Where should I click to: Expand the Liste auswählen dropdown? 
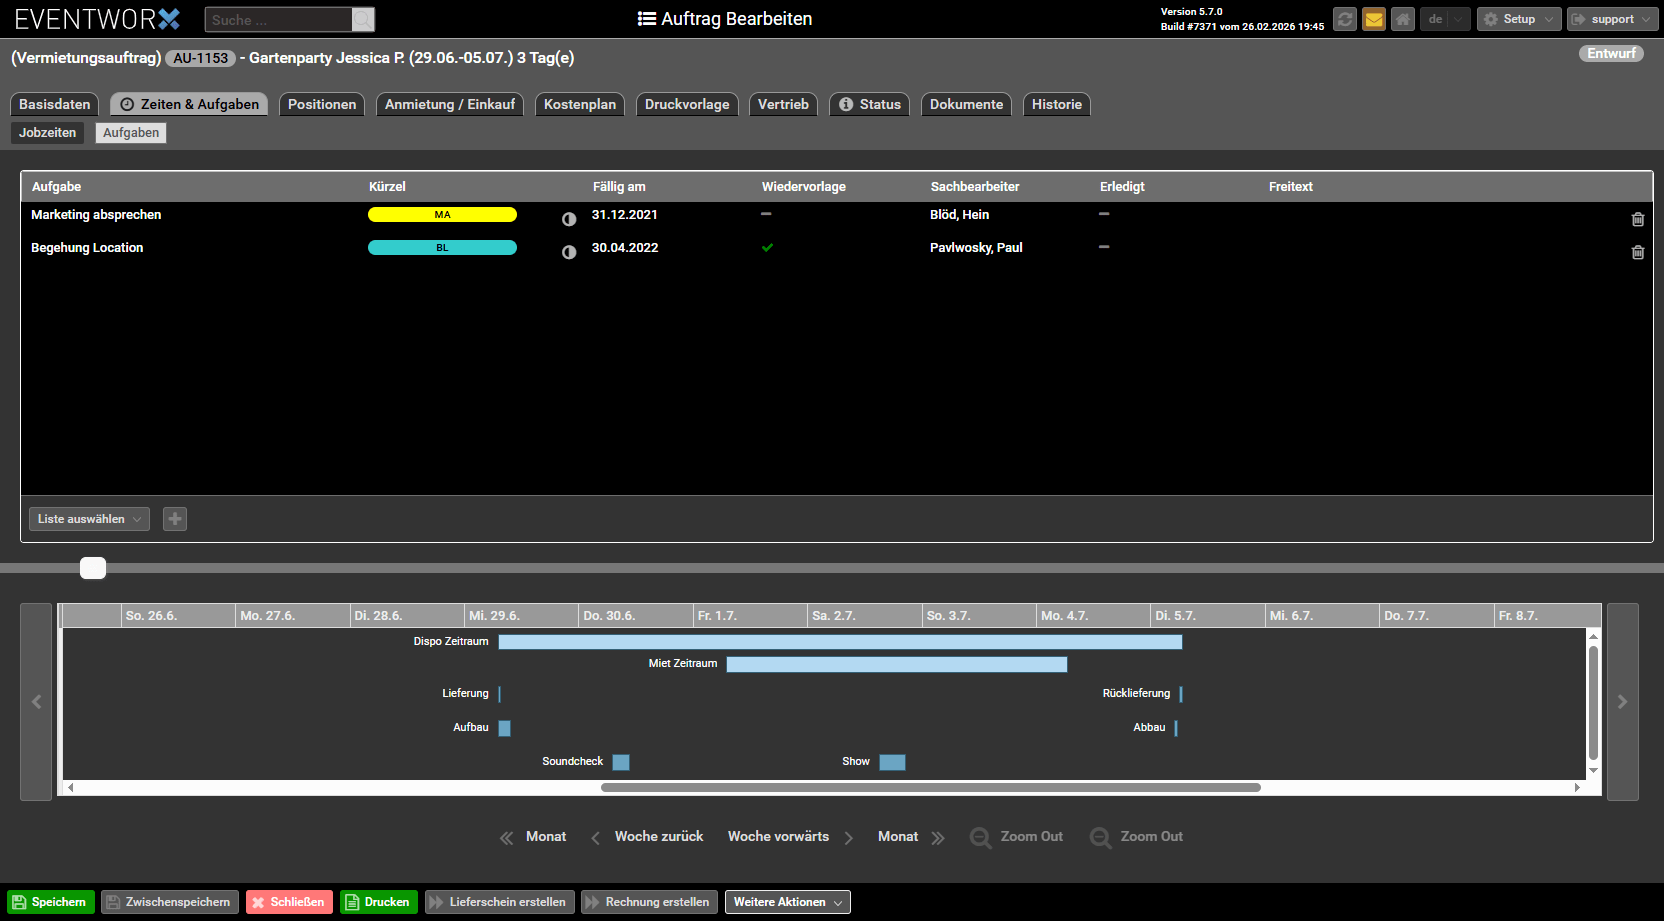point(89,519)
